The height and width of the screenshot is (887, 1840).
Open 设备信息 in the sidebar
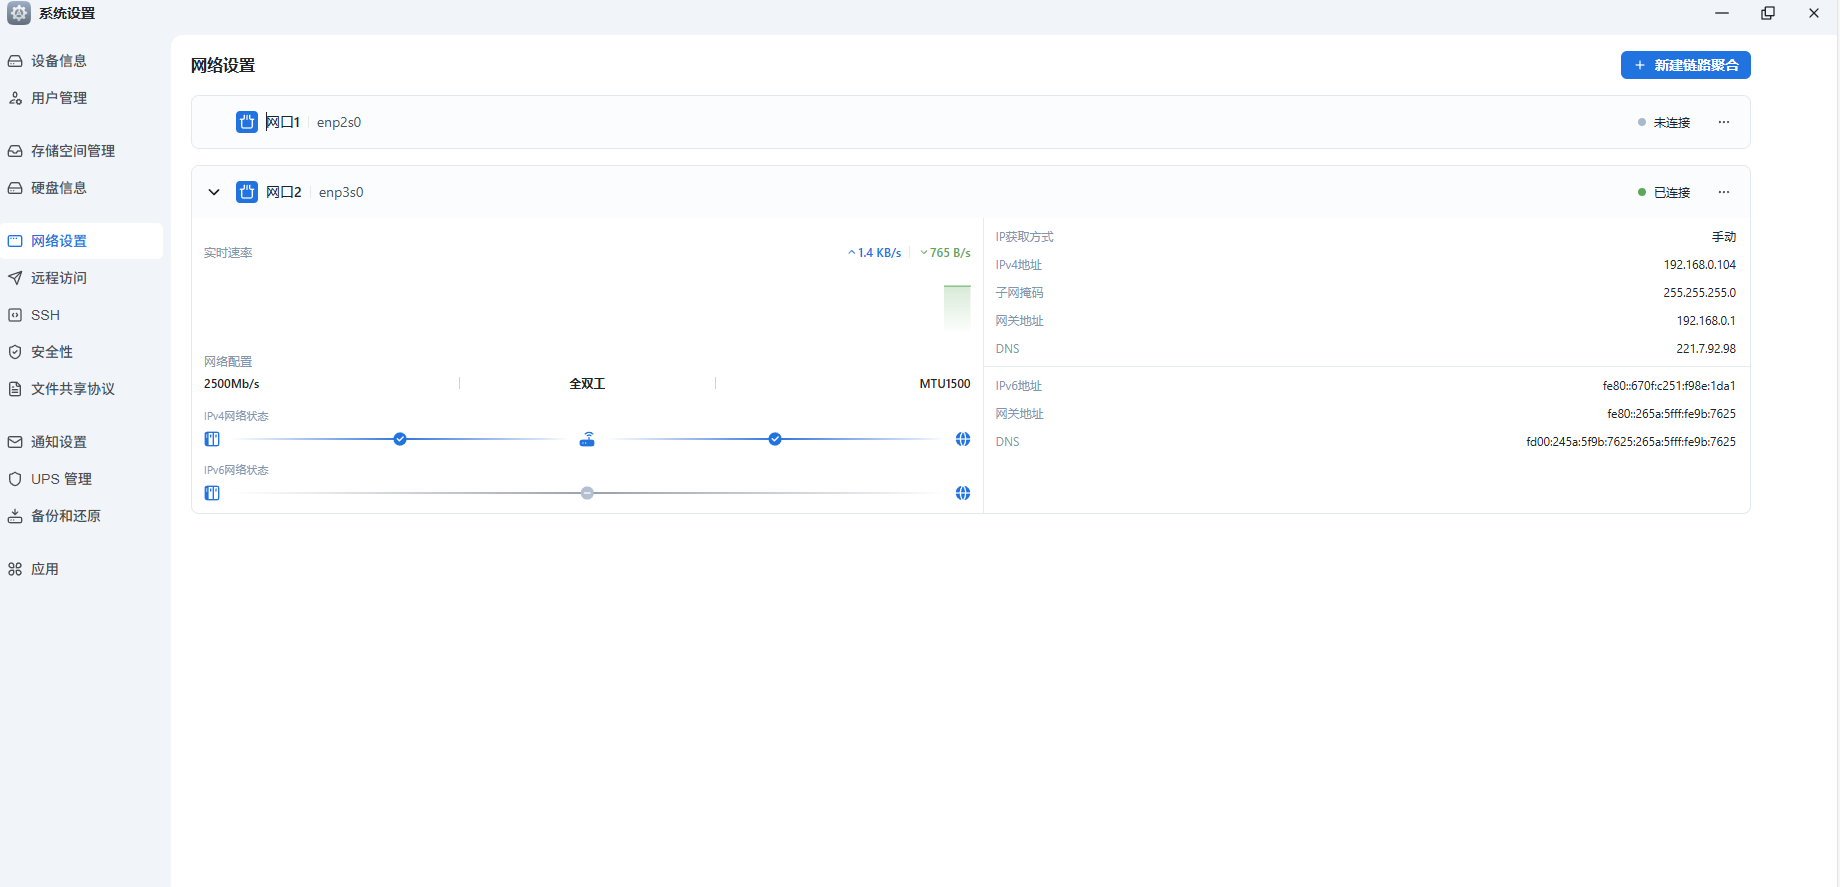coord(59,61)
